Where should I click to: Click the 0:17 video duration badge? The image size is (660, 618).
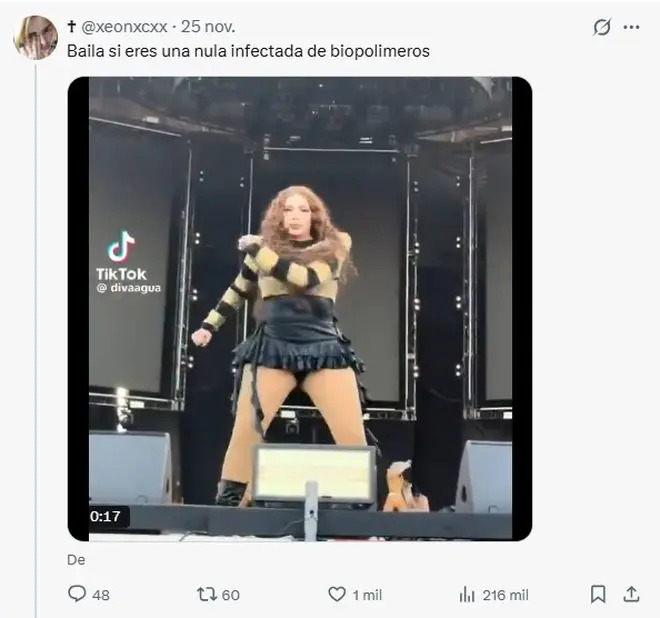click(x=105, y=517)
